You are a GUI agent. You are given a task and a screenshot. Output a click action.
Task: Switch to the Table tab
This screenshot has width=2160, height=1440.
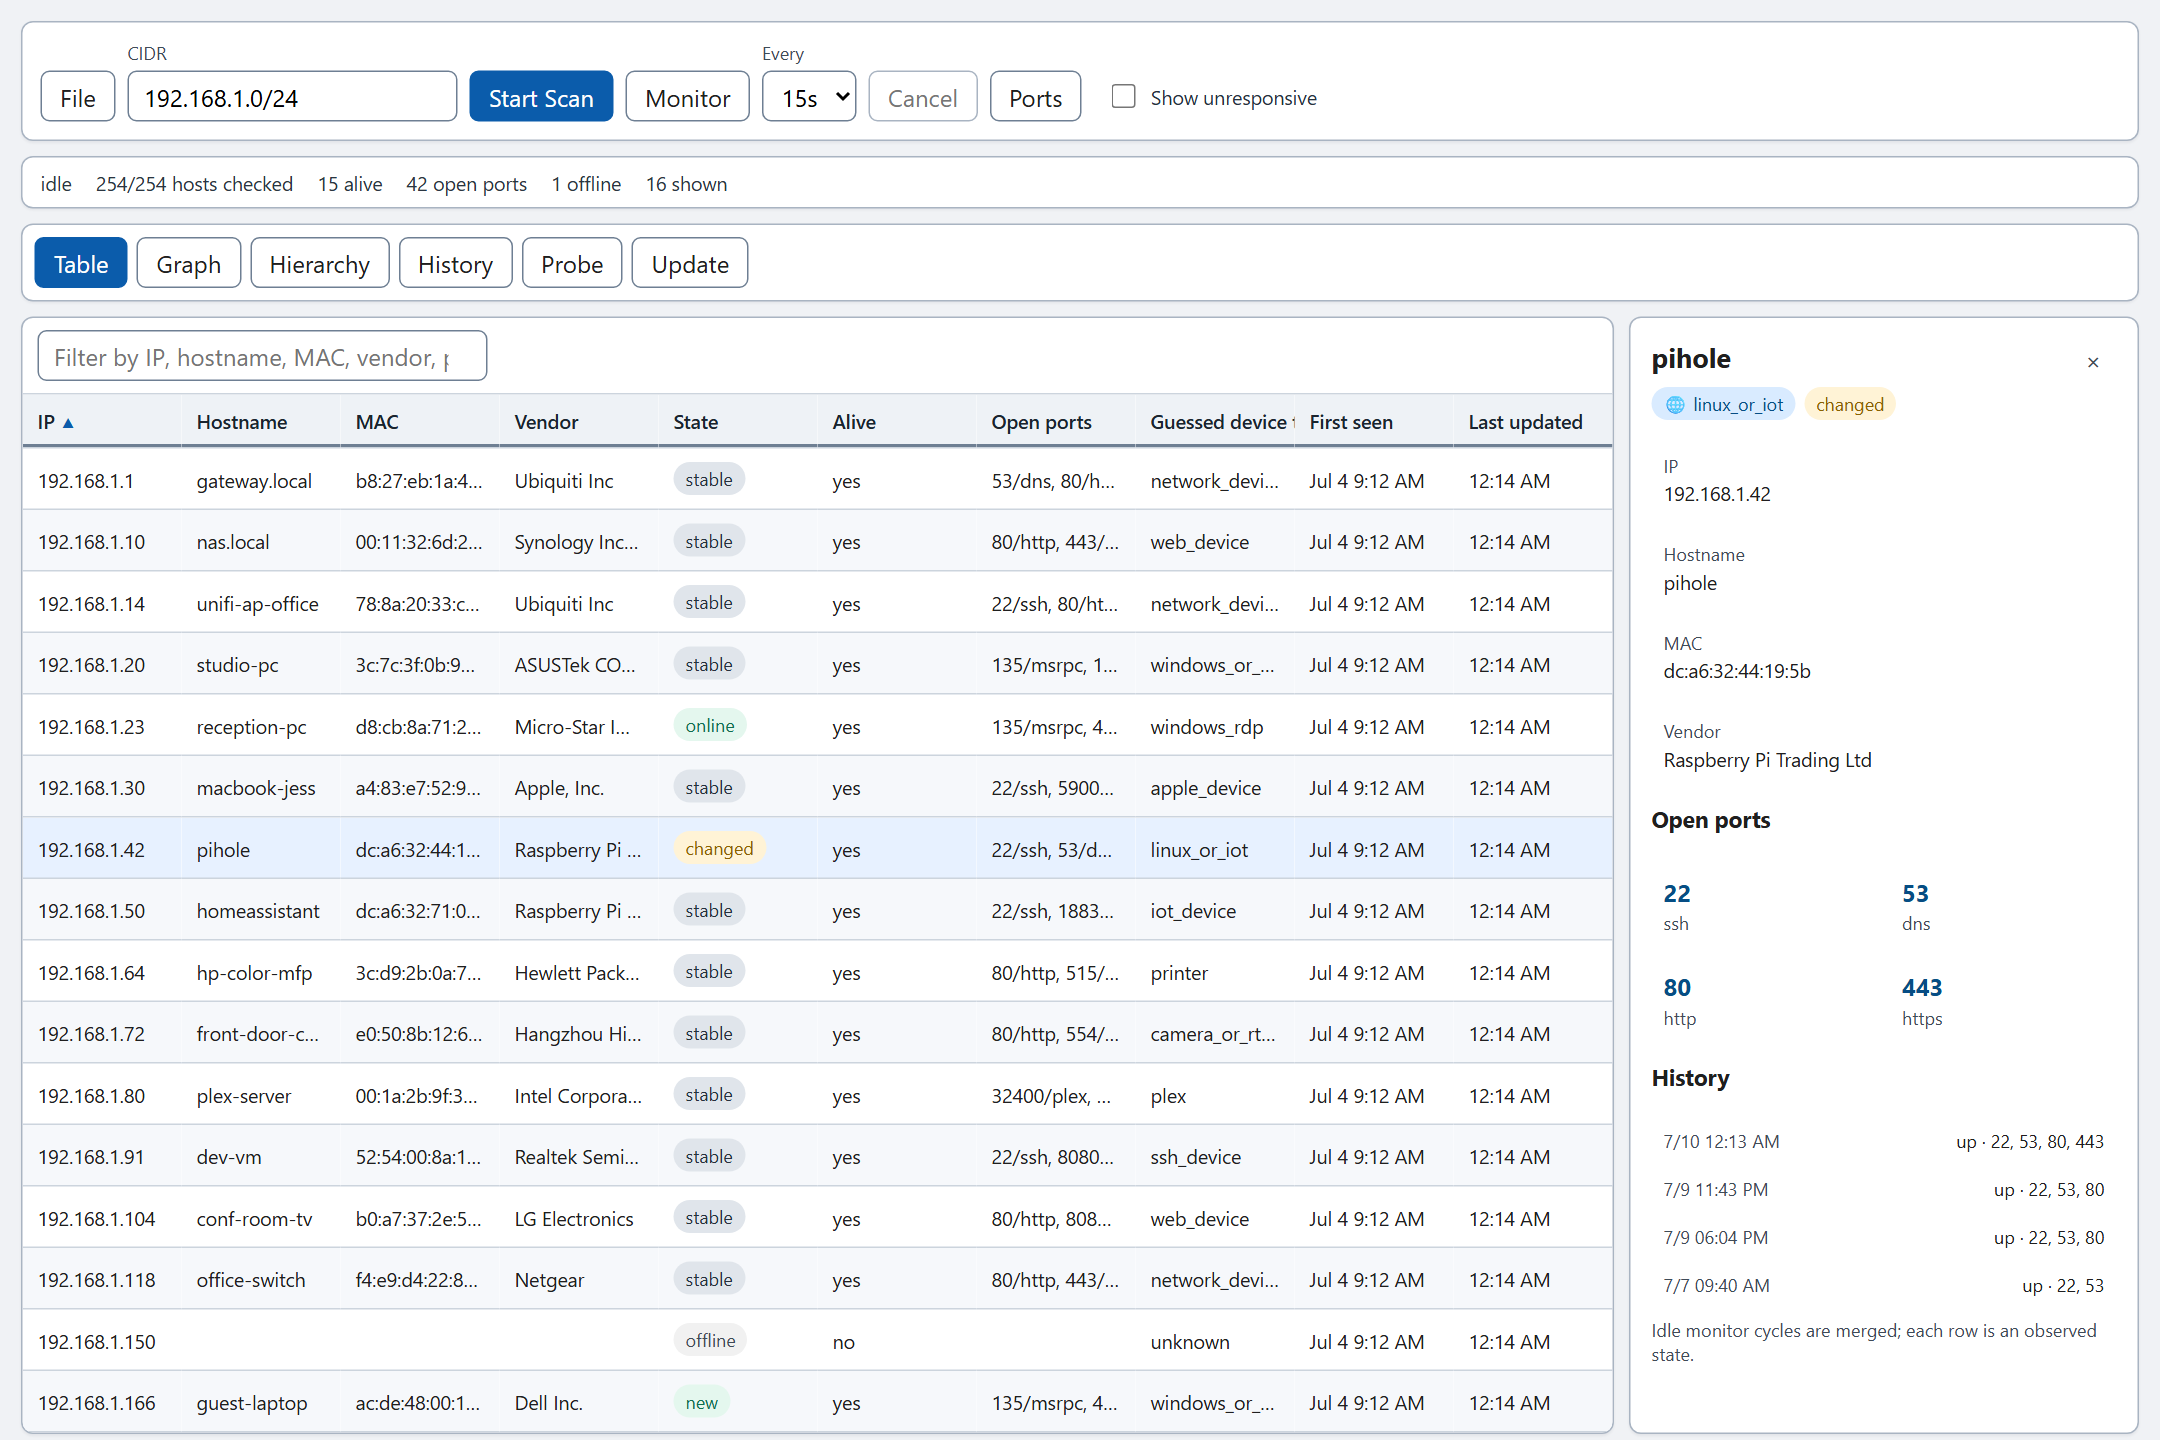point(81,263)
